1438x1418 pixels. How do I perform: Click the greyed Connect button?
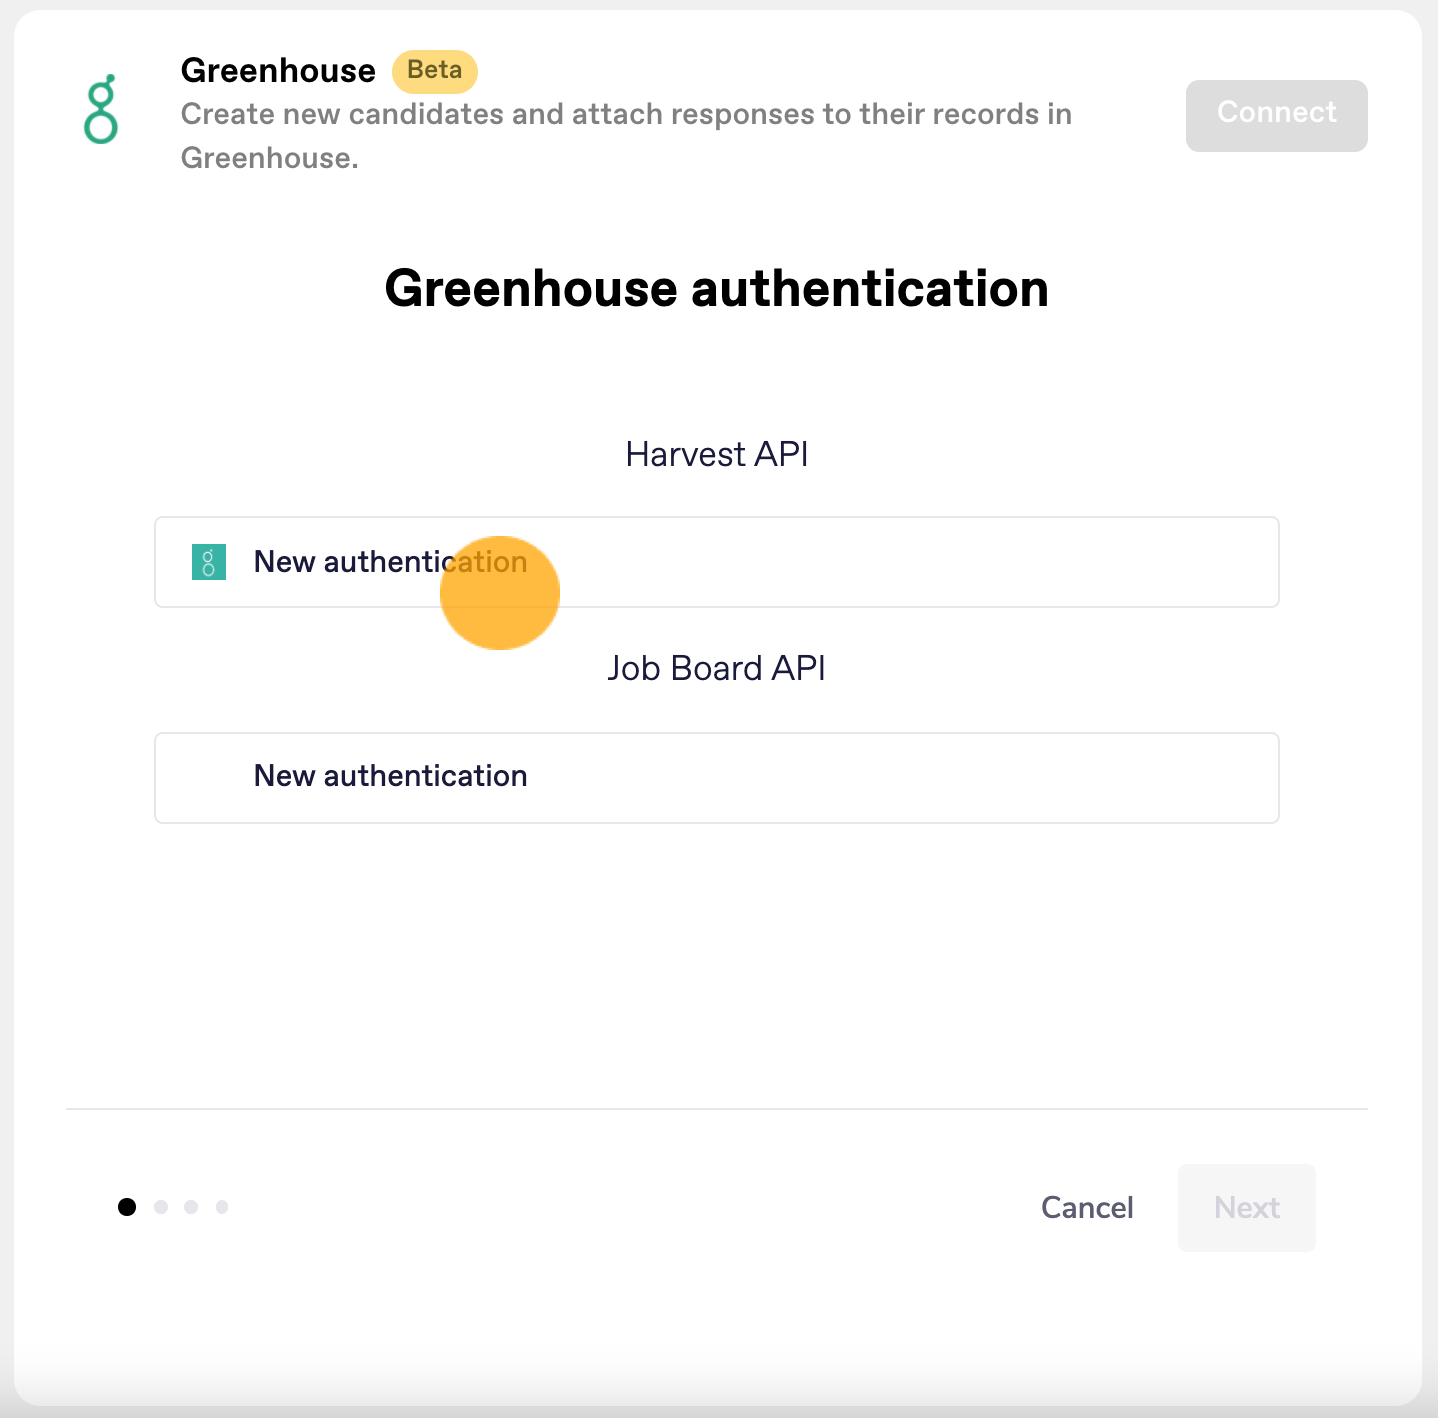[1276, 116]
